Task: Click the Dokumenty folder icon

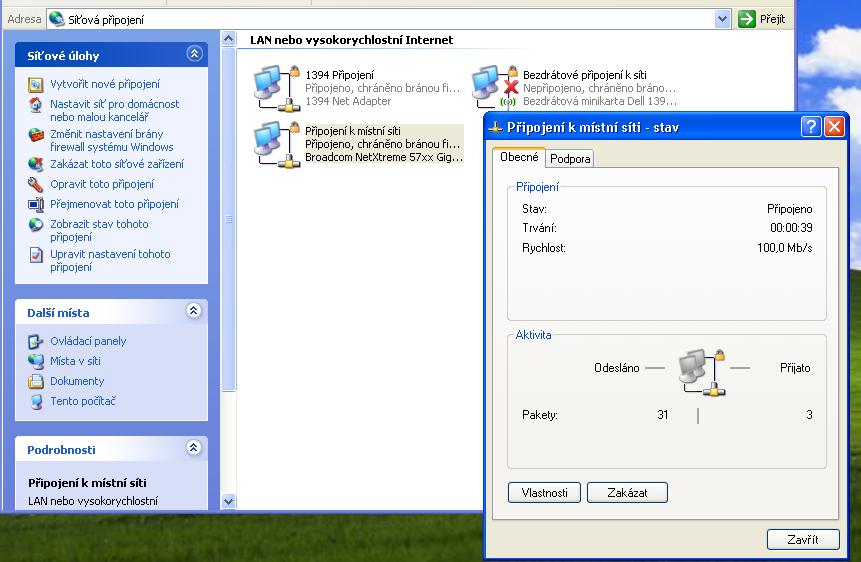Action: 36,381
